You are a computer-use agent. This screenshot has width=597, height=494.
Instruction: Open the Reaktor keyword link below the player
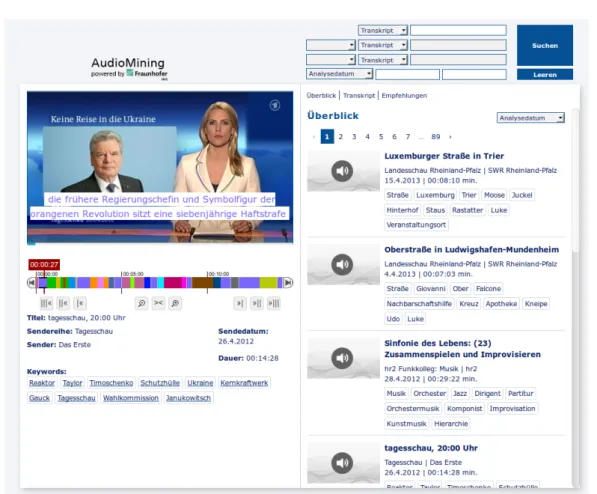pyautogui.click(x=42, y=383)
